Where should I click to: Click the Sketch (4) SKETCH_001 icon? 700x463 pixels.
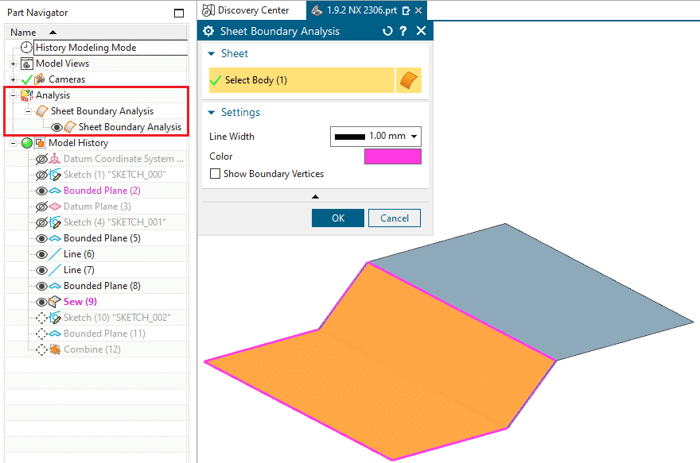pos(55,222)
